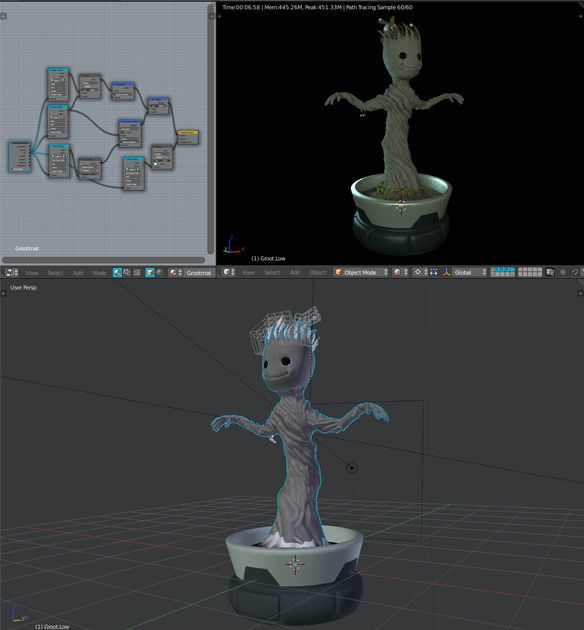
Task: Open the Select menu in 3D view header
Action: coord(272,273)
